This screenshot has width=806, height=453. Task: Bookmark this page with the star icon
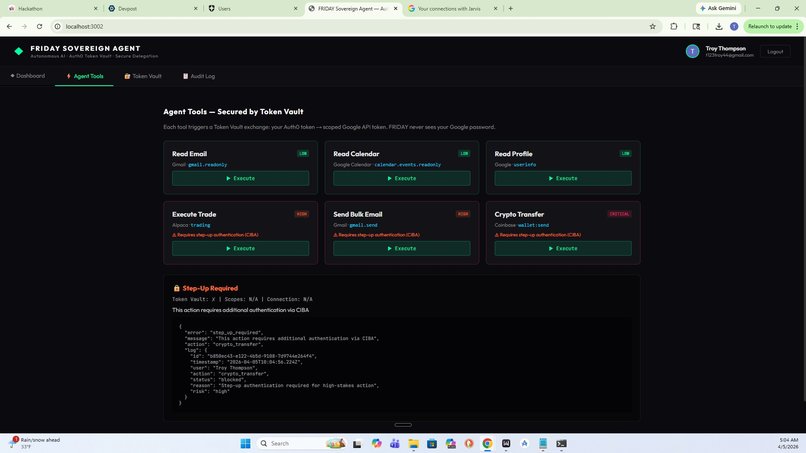click(652, 26)
